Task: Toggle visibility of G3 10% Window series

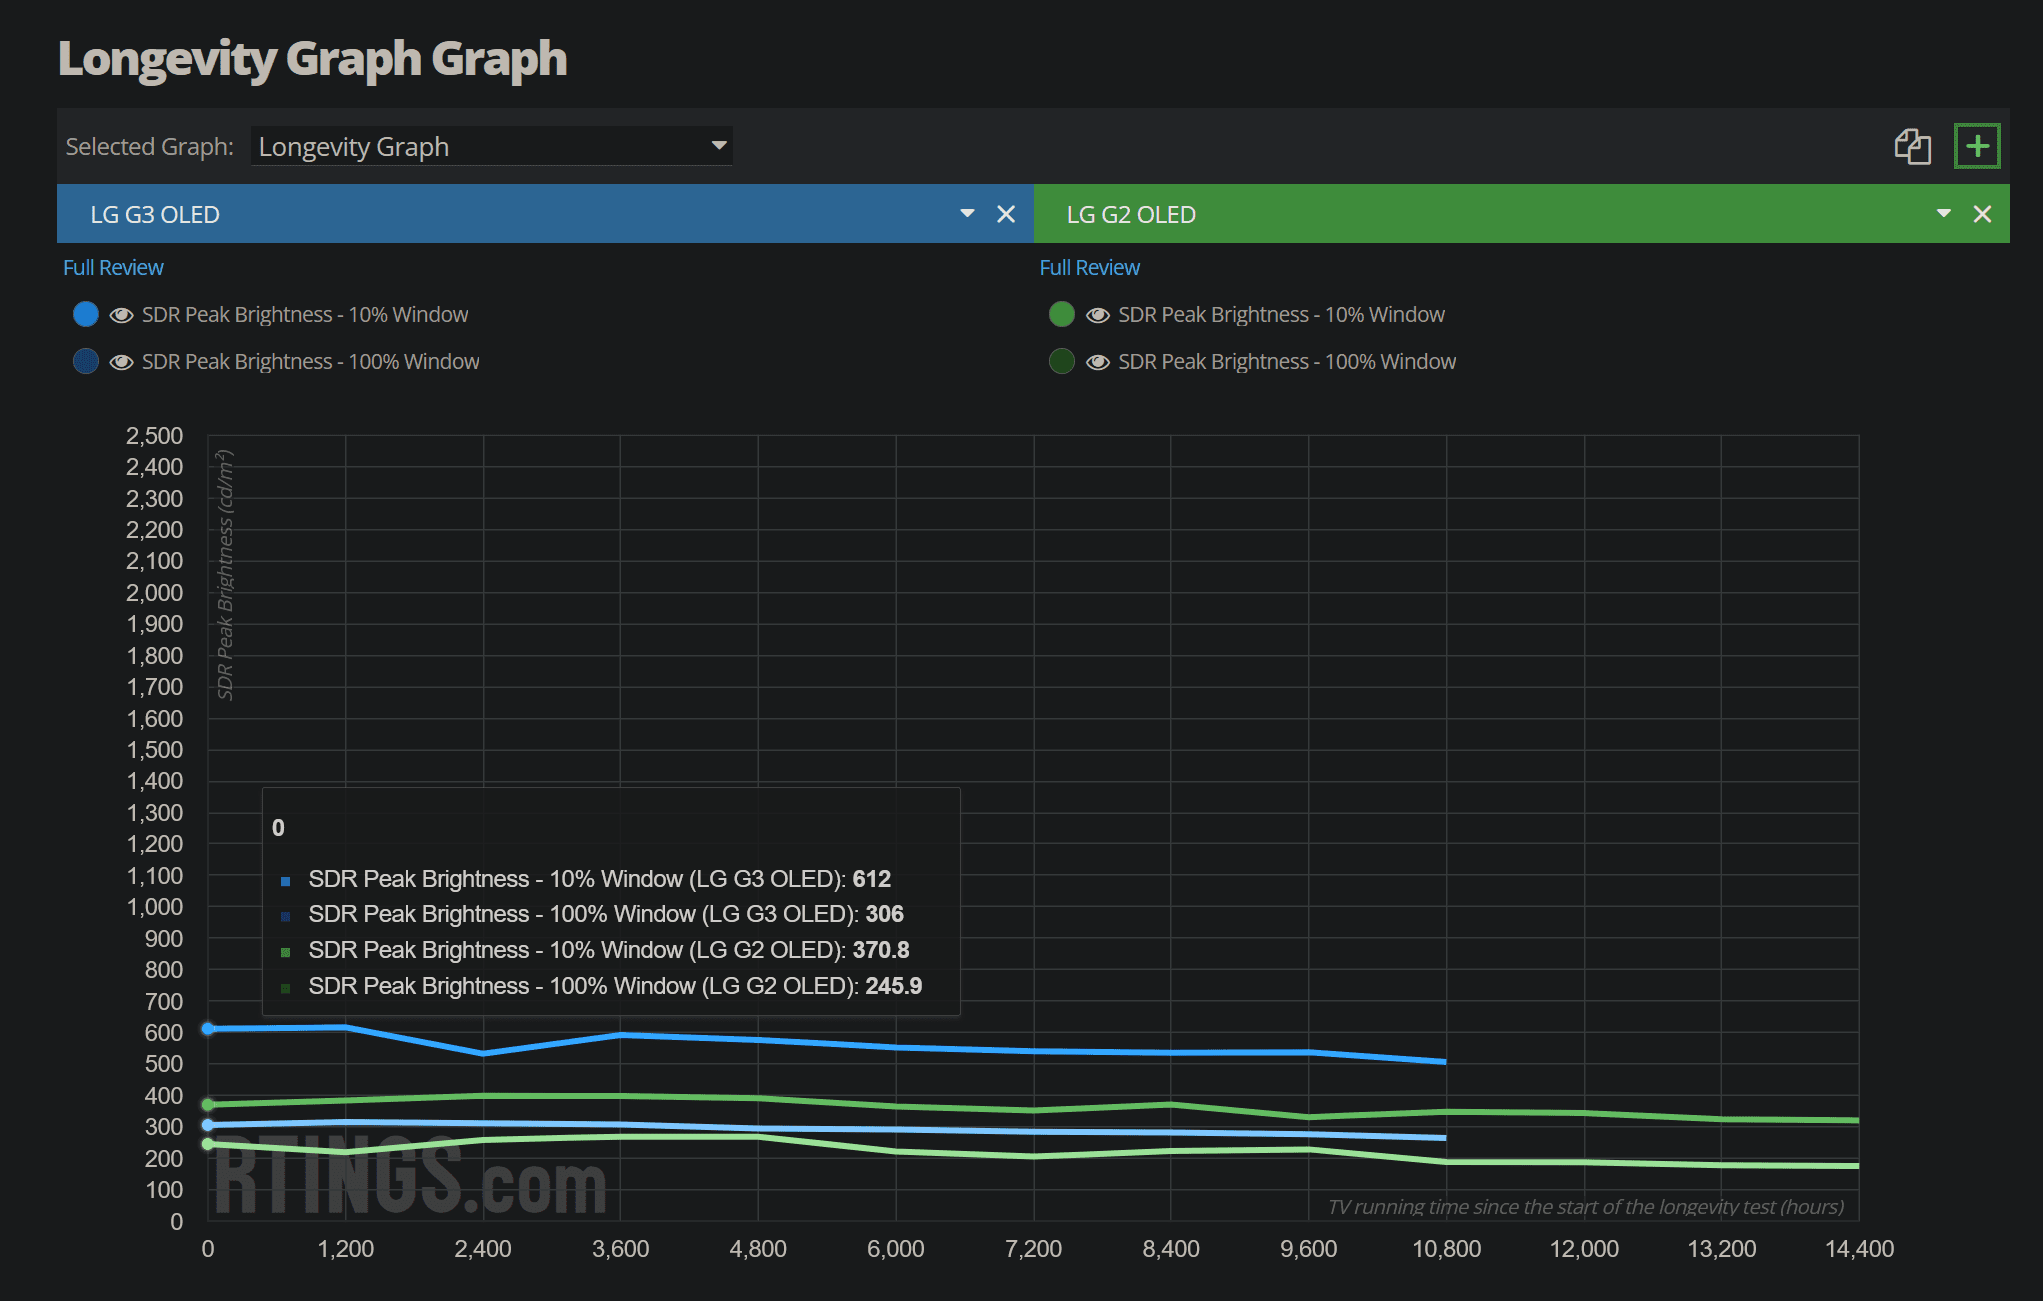Action: (122, 315)
